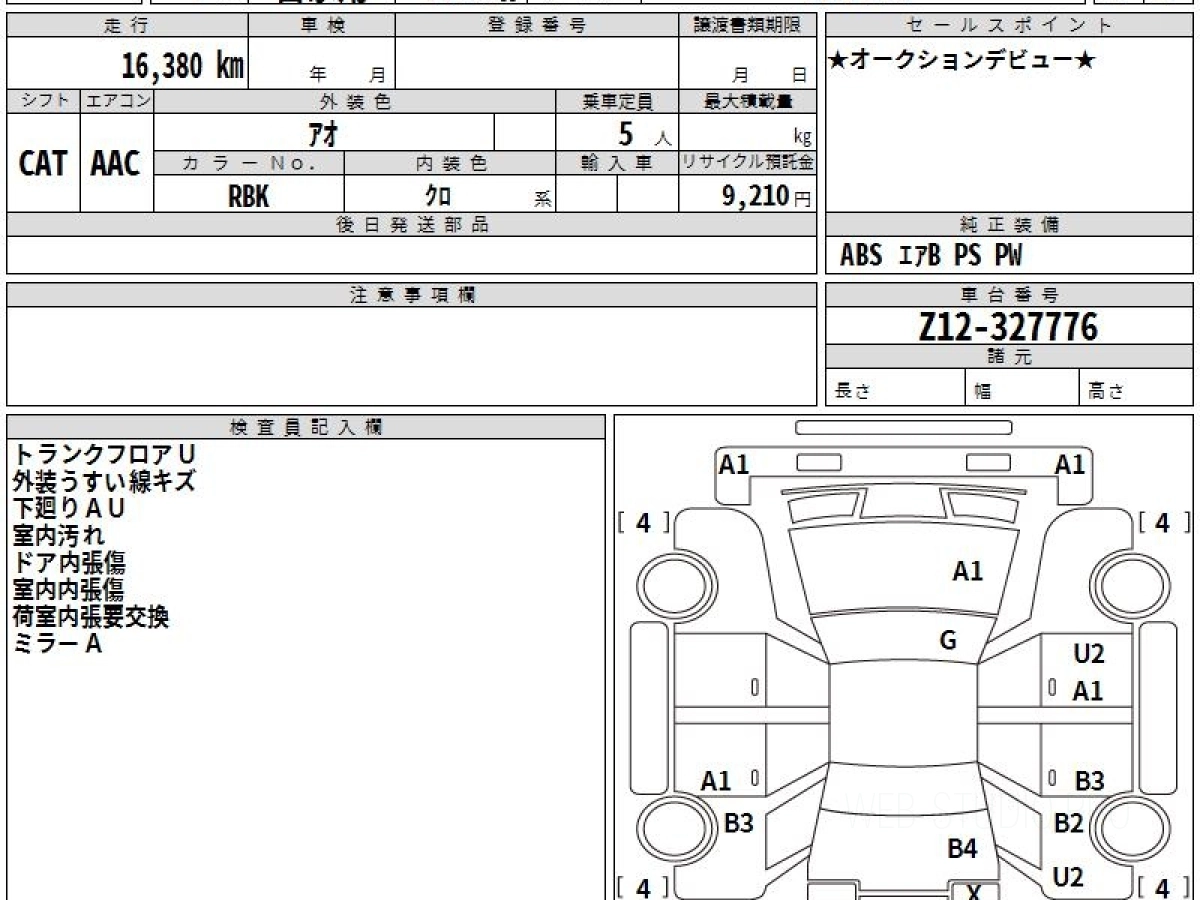Select the CAT shift value
The width and height of the screenshot is (1200, 900).
[x=43, y=163]
